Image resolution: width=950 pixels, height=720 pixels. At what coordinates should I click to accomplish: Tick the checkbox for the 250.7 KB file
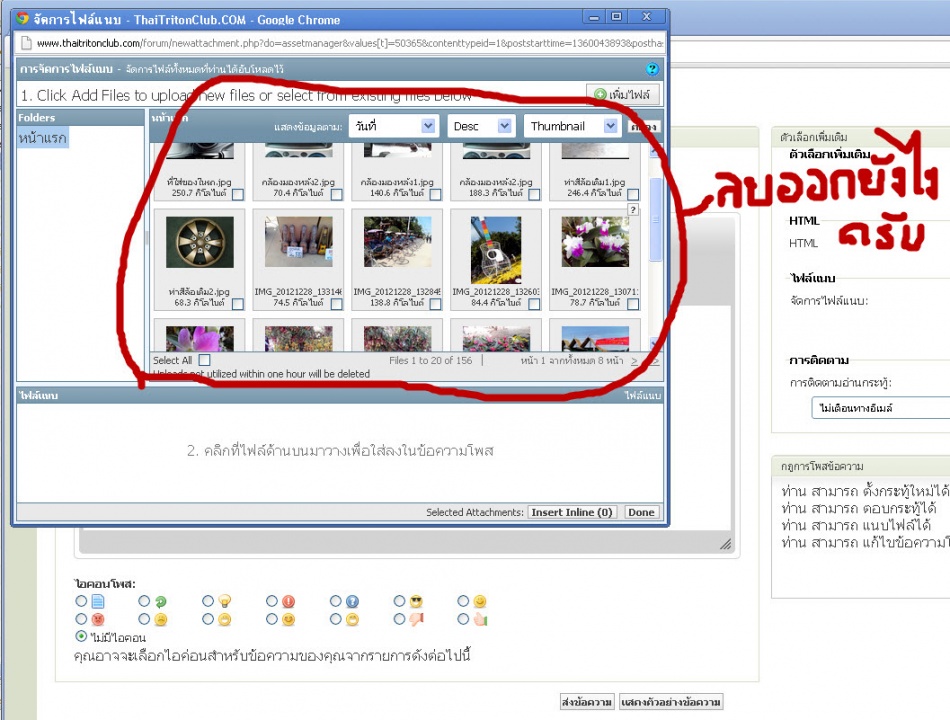(238, 194)
